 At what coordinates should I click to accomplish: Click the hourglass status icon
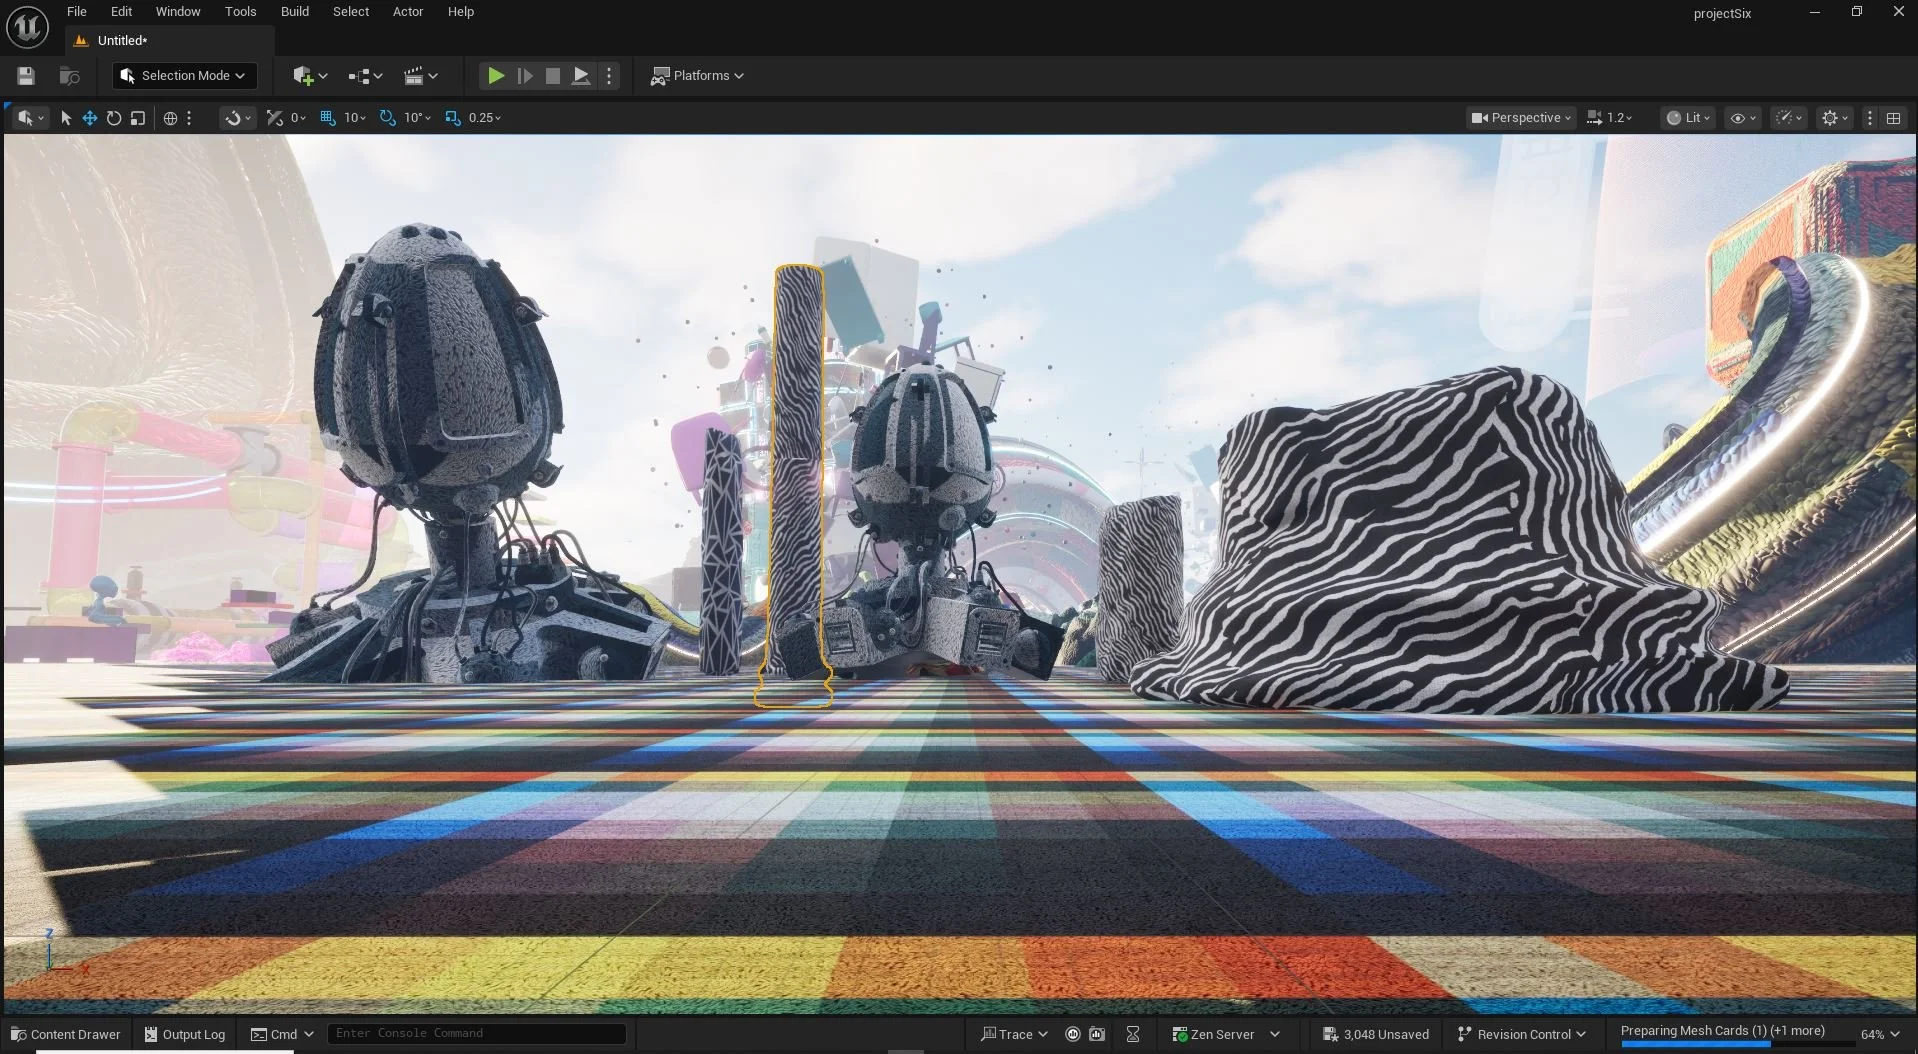coord(1133,1034)
